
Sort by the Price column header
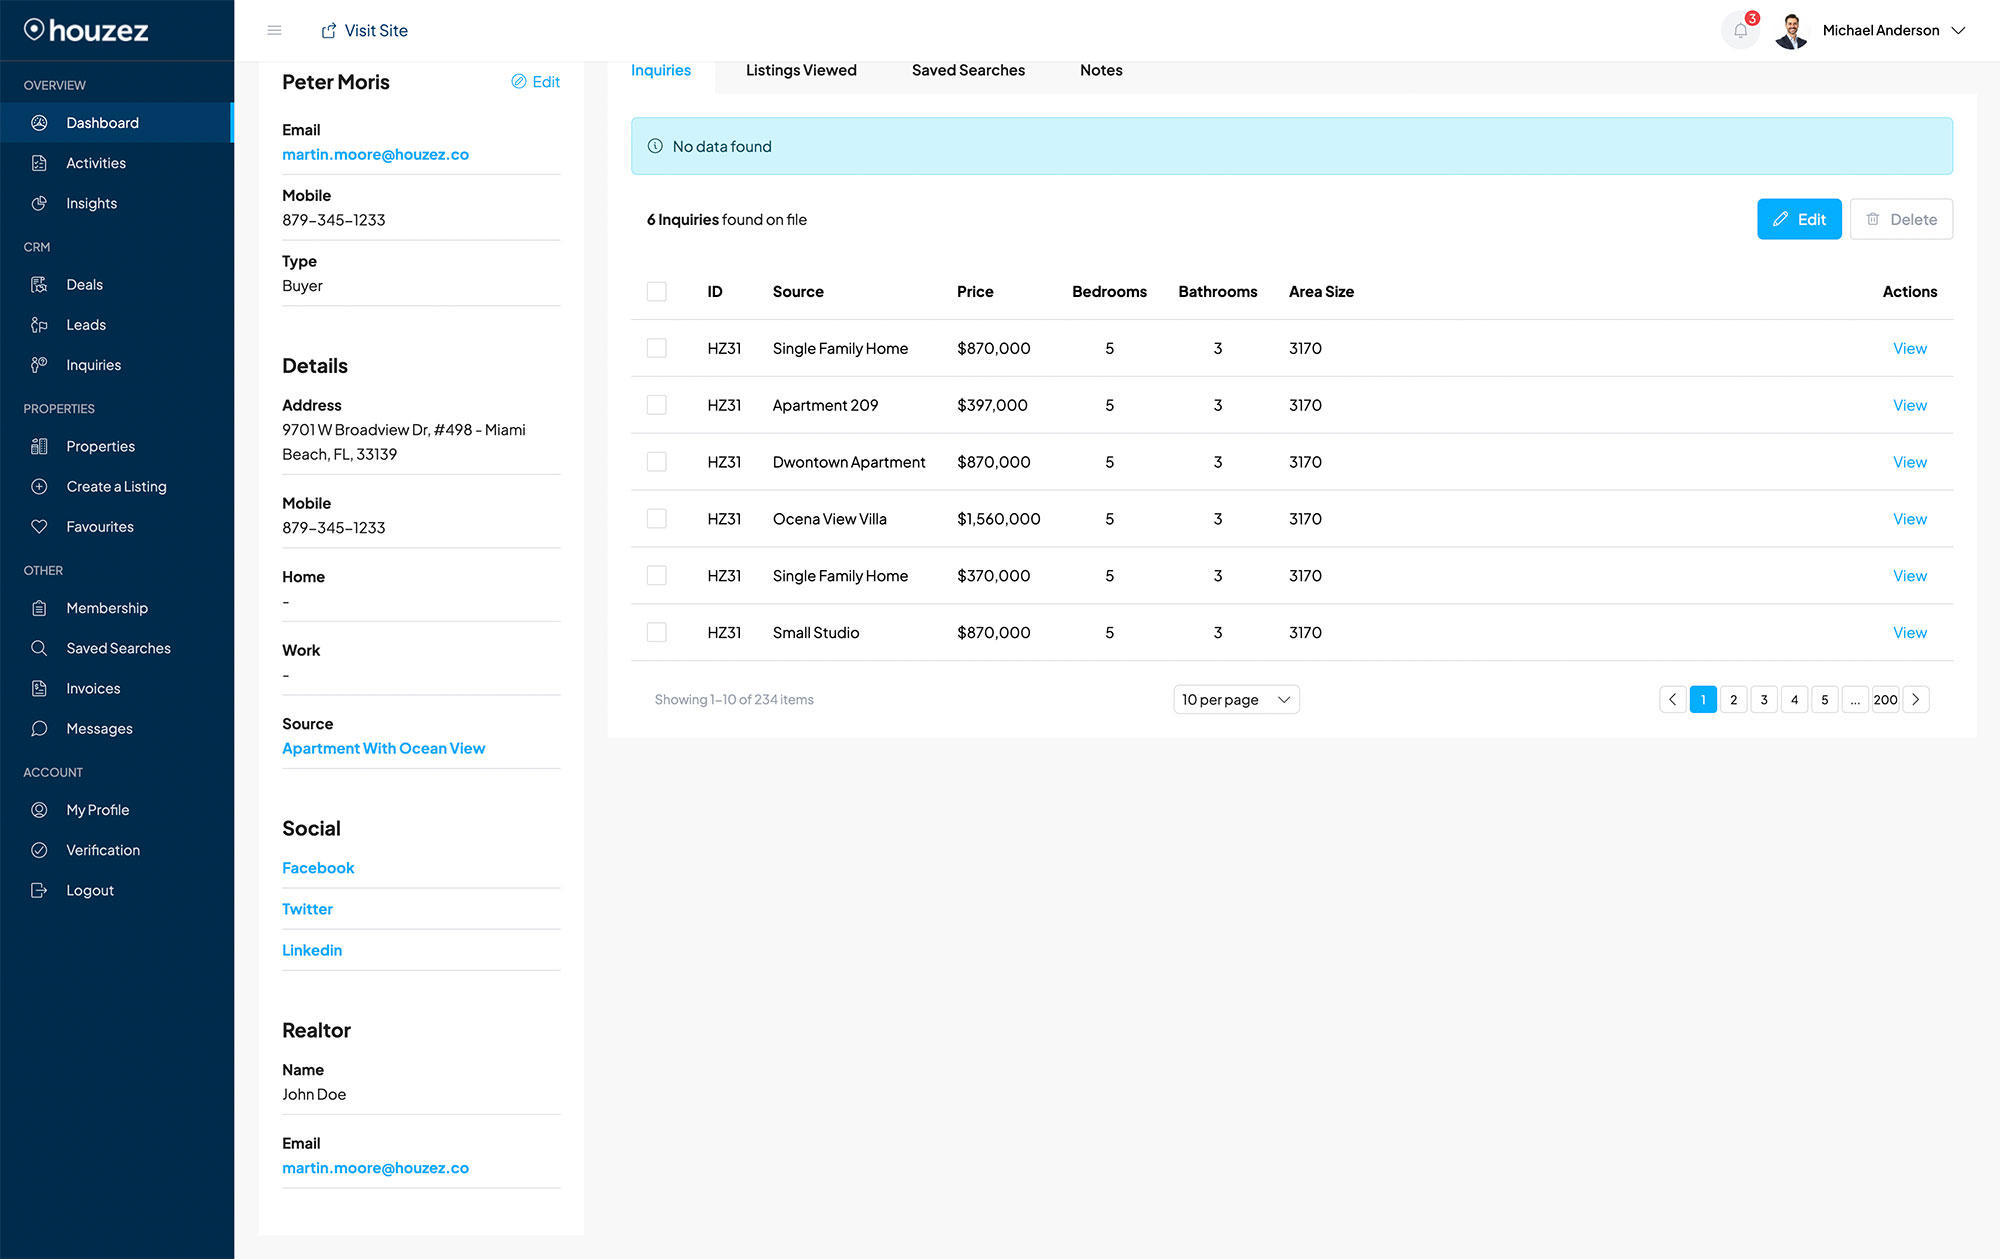pos(975,292)
